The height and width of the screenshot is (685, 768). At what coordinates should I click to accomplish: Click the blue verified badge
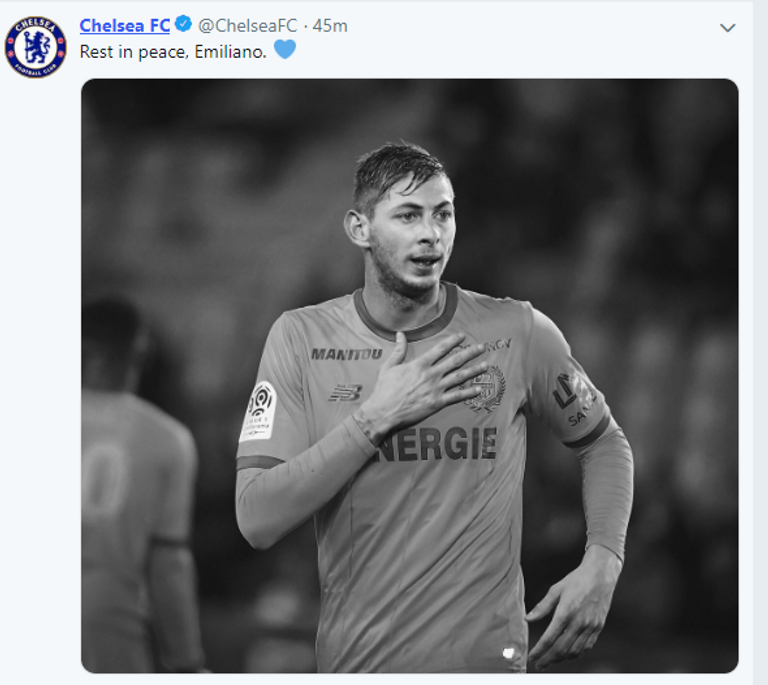click(183, 25)
